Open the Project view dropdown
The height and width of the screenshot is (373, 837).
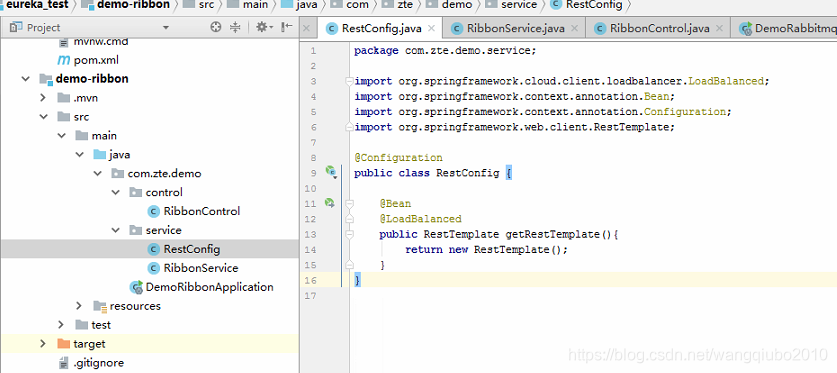pyautogui.click(x=165, y=28)
